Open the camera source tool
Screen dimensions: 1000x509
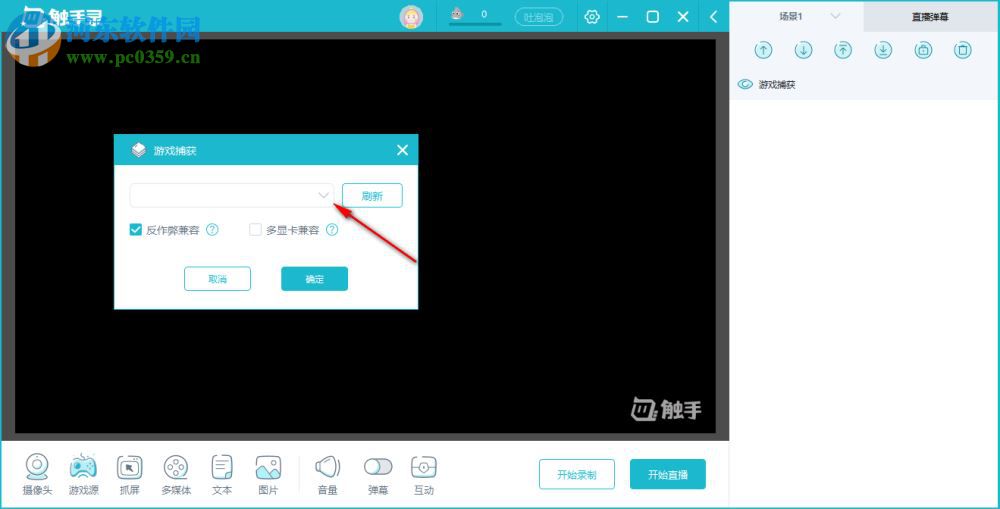37,474
